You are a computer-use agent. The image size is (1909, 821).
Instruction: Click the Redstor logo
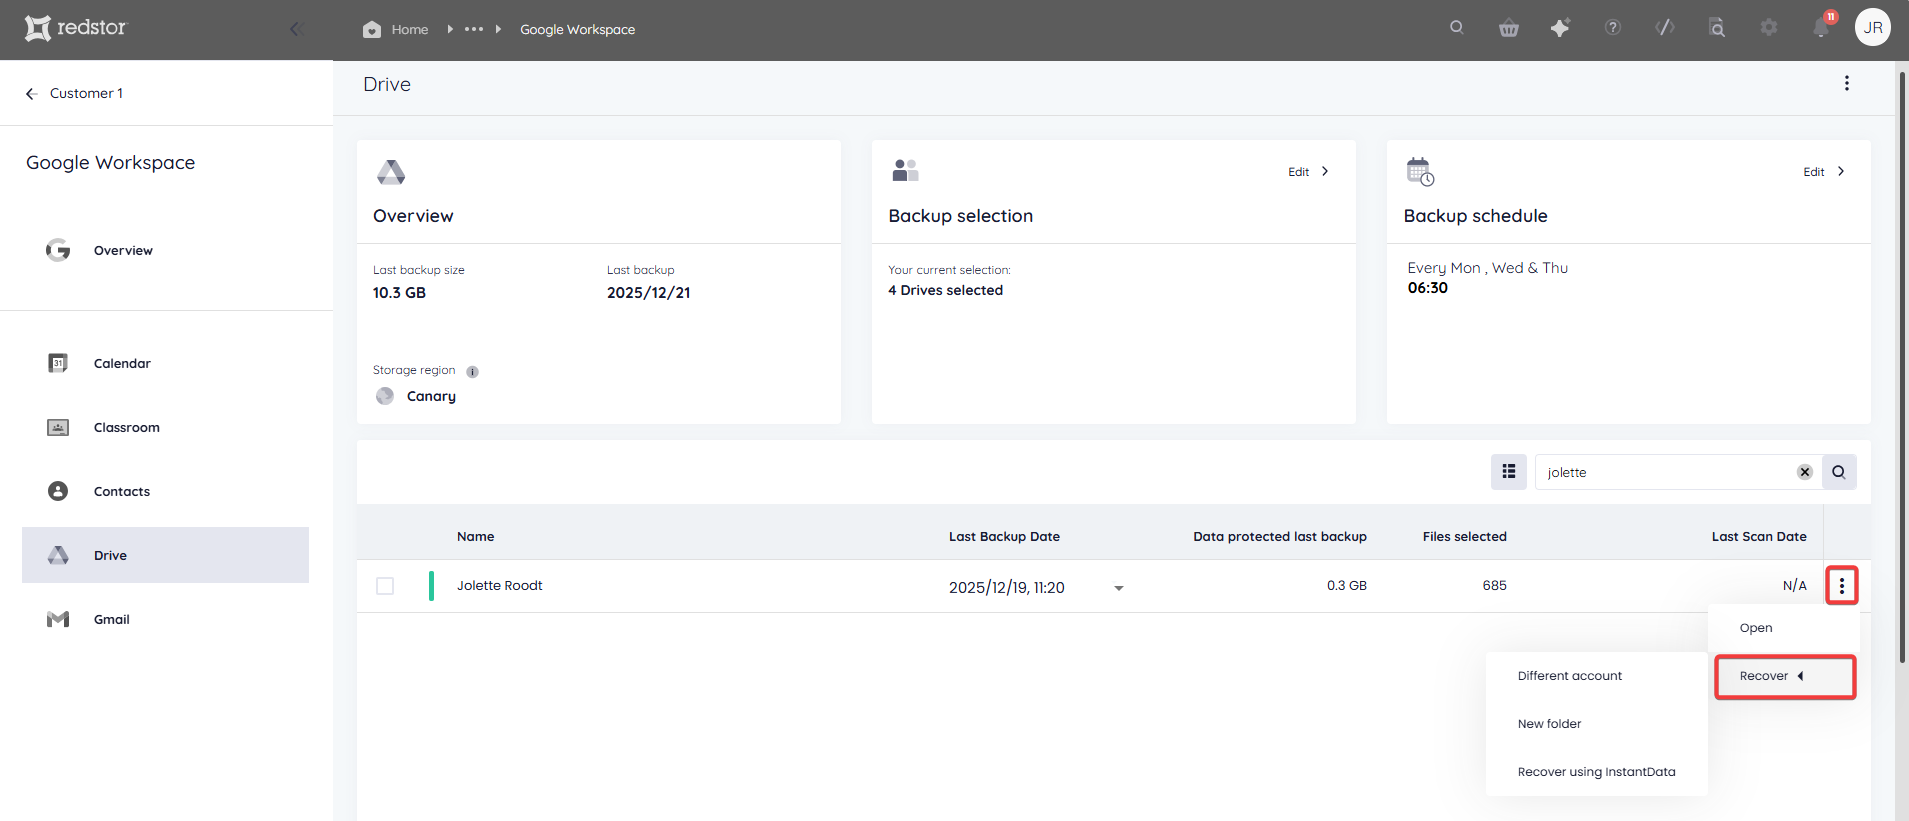pyautogui.click(x=76, y=28)
